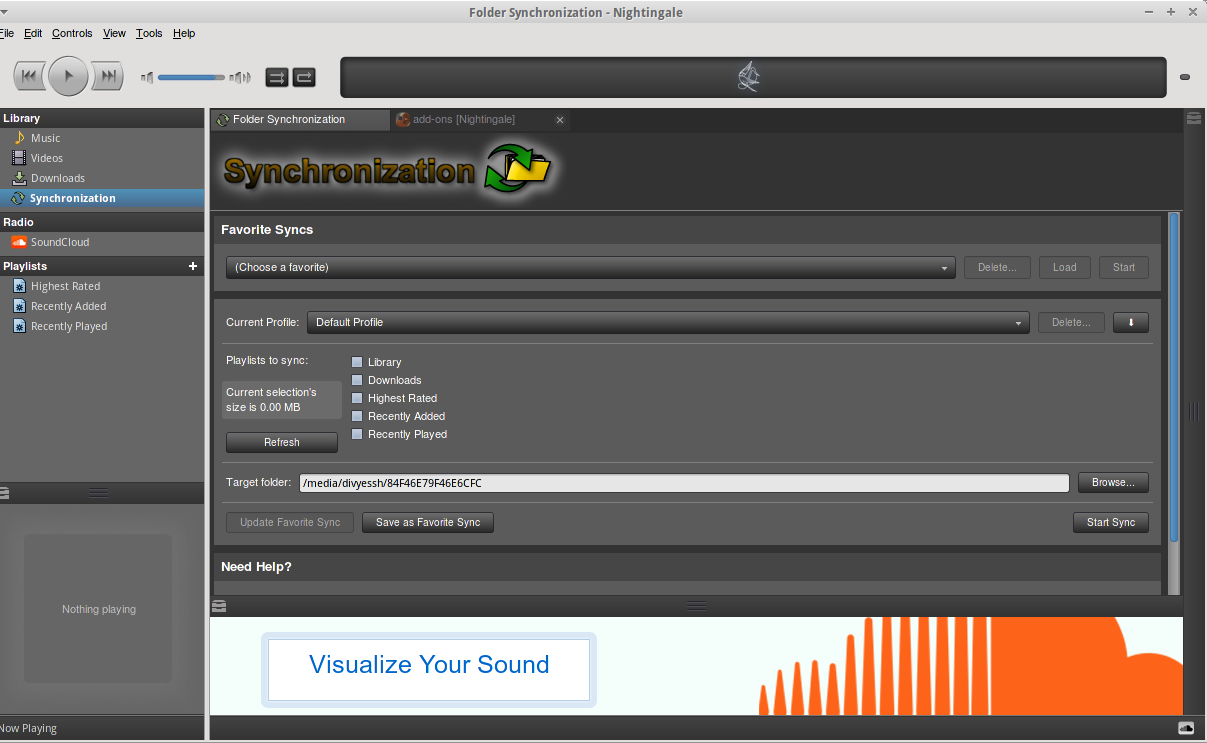The height and width of the screenshot is (743, 1207).
Task: Adjust the volume slider
Action: click(192, 77)
